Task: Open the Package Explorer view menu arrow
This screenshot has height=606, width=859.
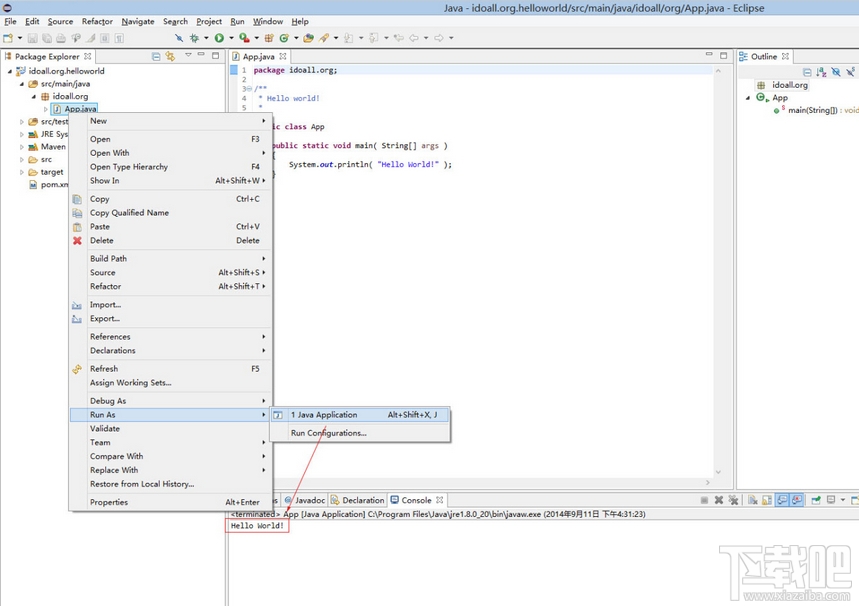Action: tap(188, 56)
